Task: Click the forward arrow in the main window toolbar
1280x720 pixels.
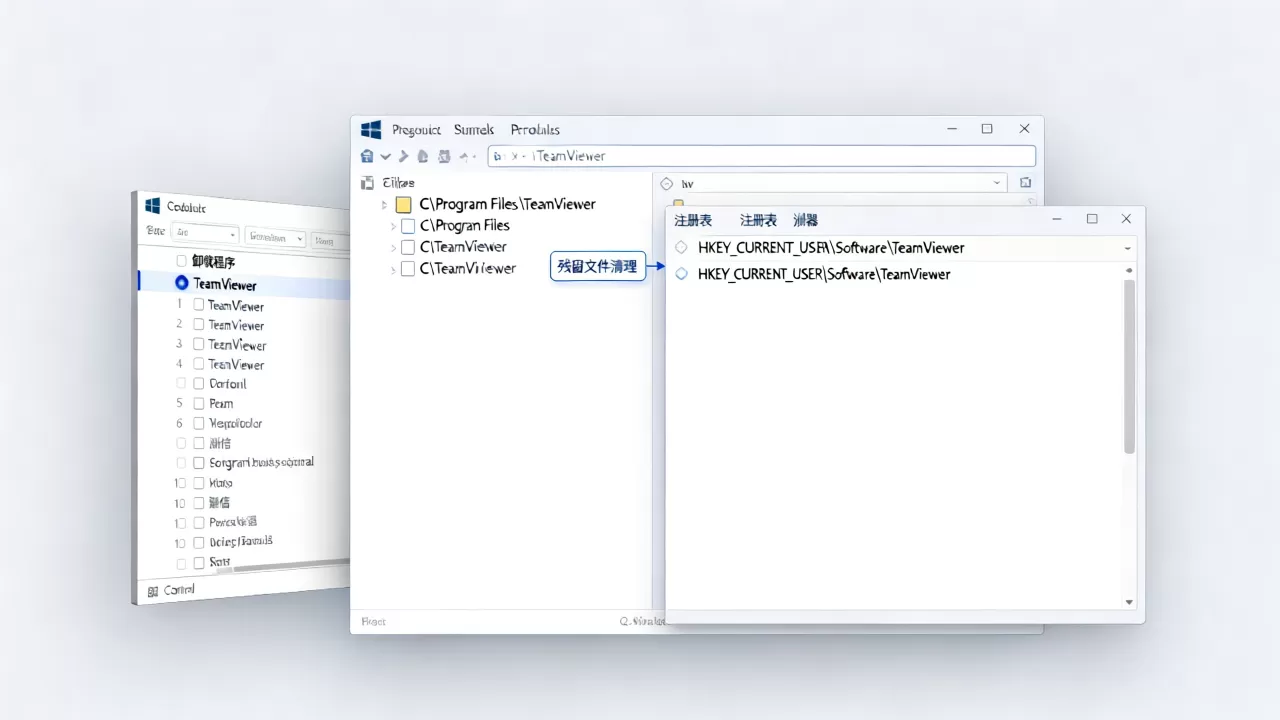Action: (x=403, y=156)
